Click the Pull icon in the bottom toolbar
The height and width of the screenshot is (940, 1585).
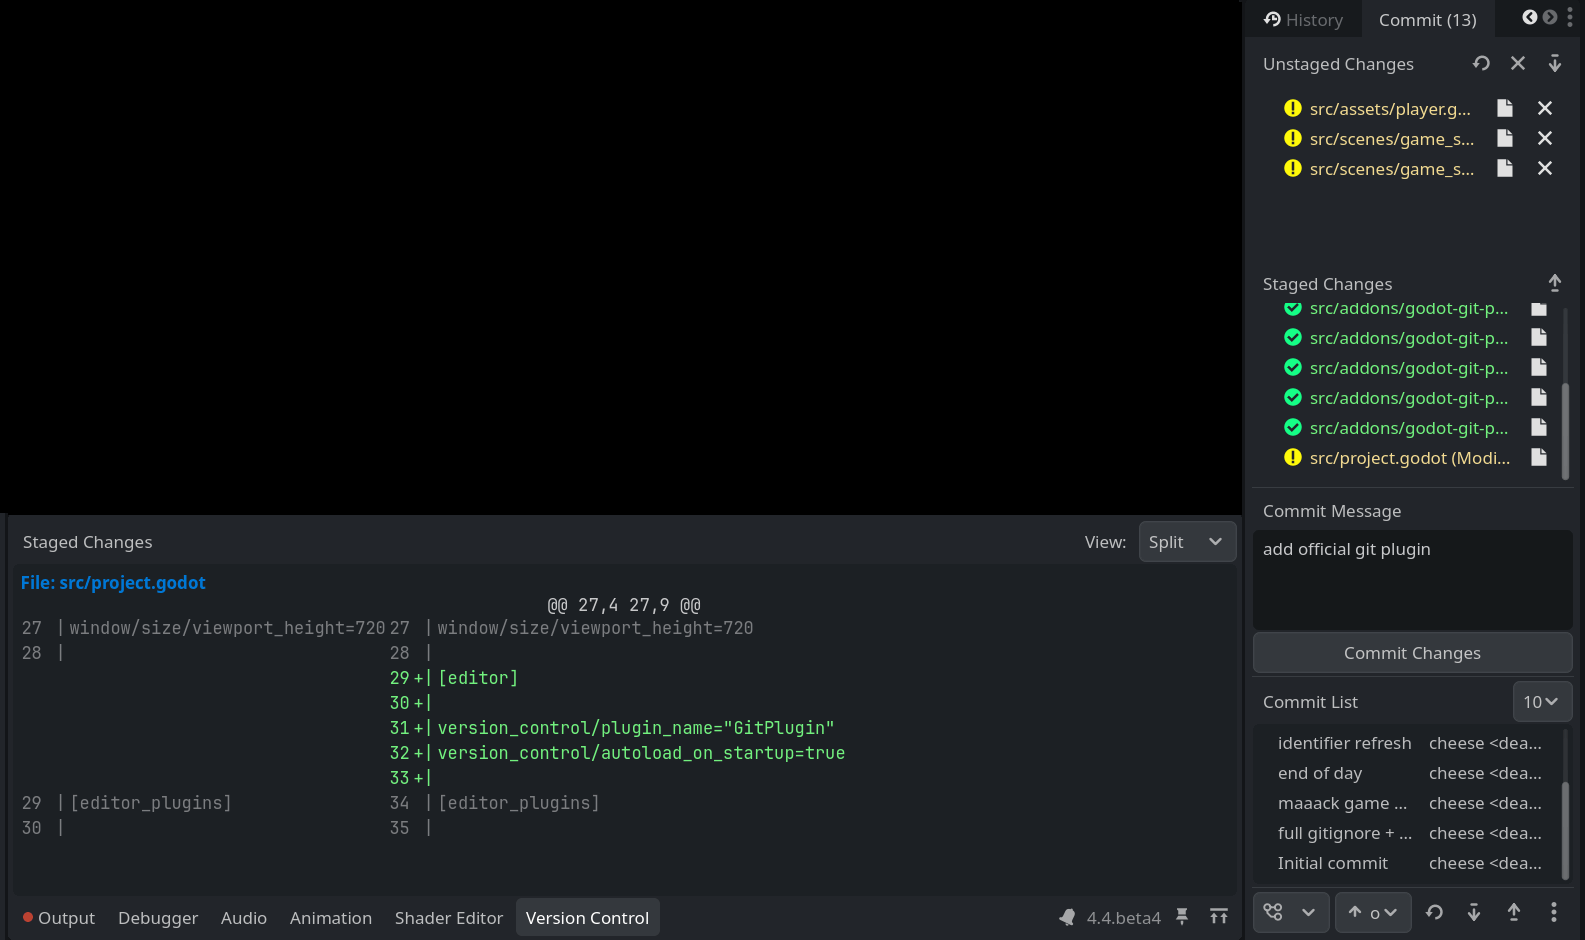1474,912
